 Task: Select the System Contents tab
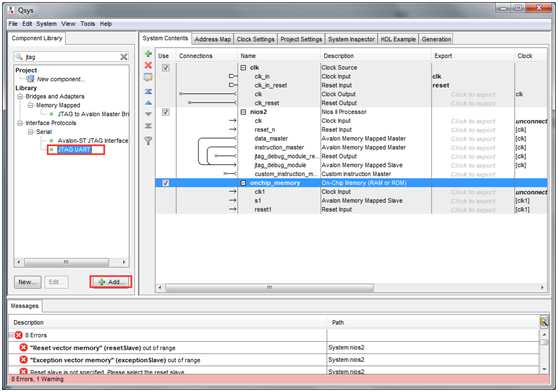coord(165,38)
